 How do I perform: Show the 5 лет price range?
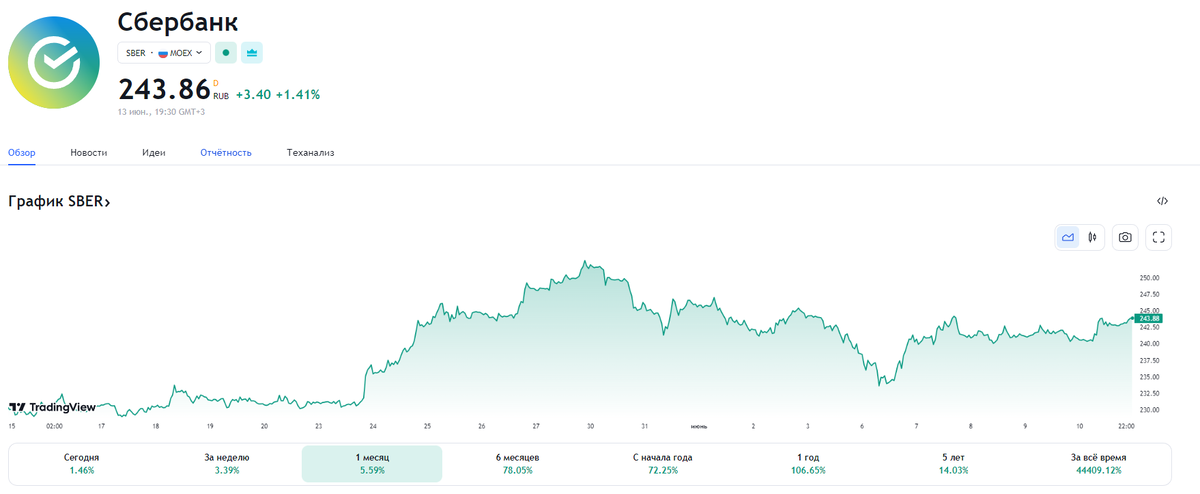click(952, 463)
